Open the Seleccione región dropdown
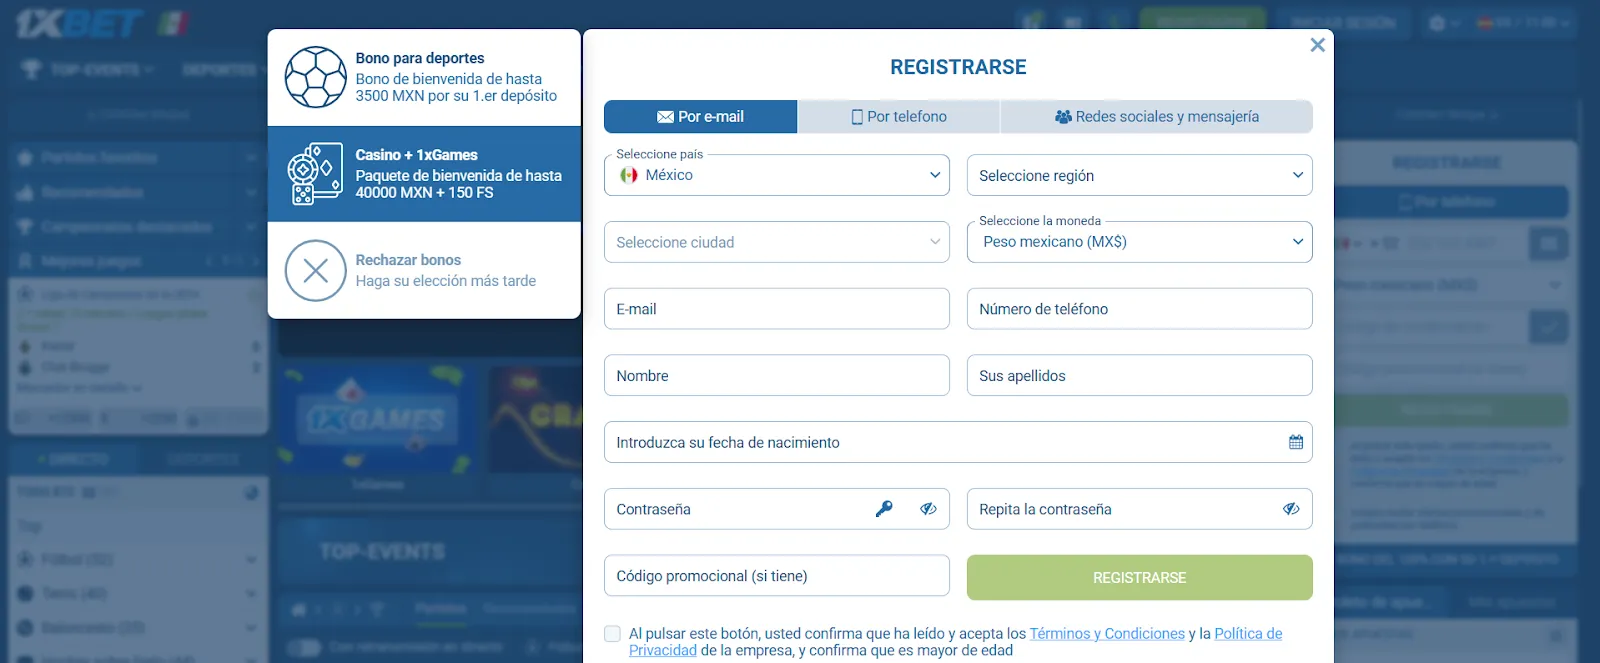Image resolution: width=1600 pixels, height=663 pixels. pyautogui.click(x=1140, y=175)
